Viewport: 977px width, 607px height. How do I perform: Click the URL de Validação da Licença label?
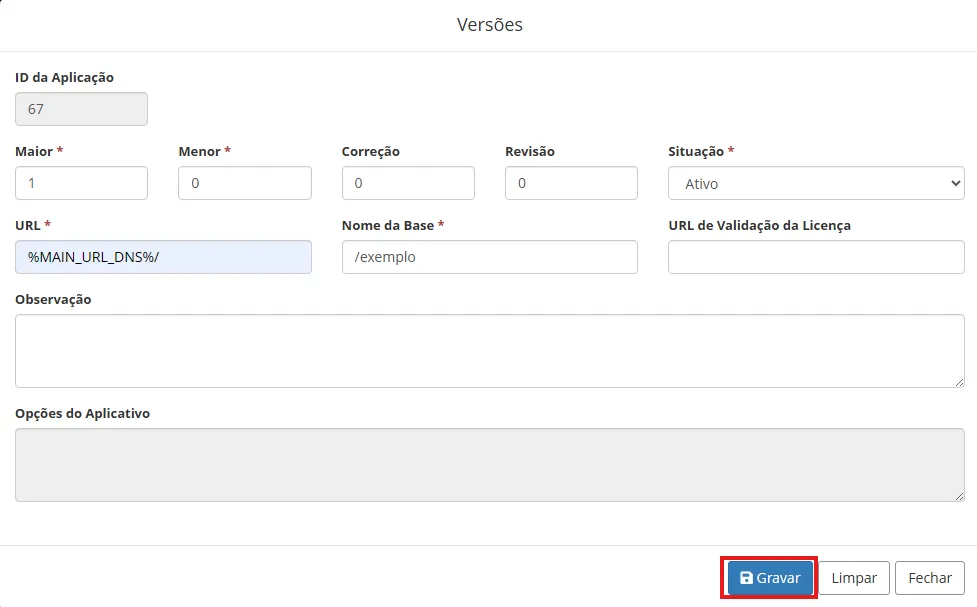pyautogui.click(x=760, y=225)
